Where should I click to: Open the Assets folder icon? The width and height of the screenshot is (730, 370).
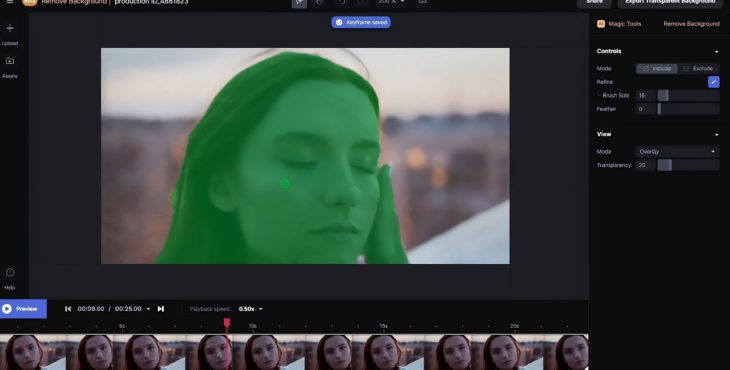pyautogui.click(x=10, y=61)
